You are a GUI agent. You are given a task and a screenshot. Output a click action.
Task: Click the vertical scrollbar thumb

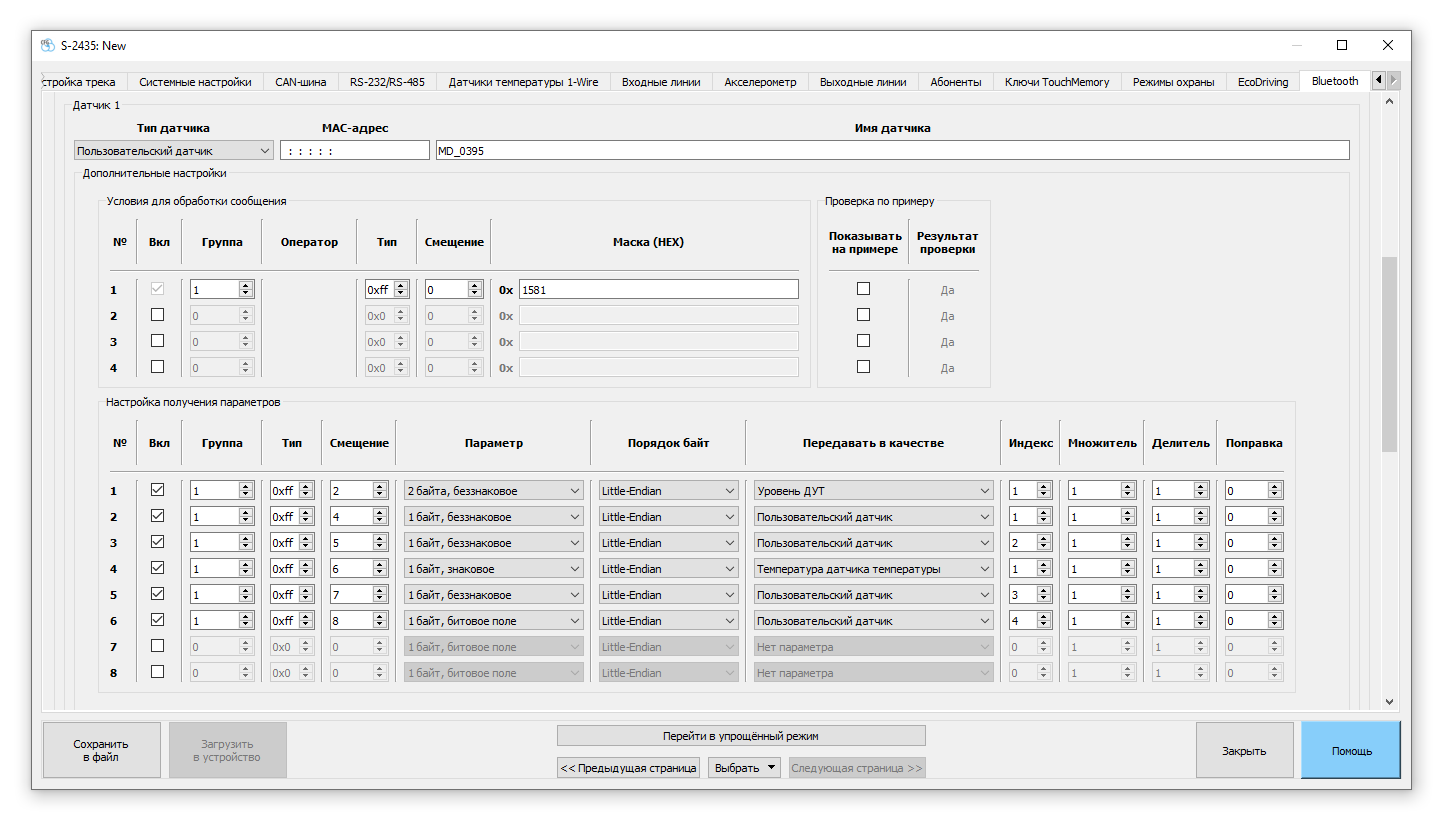tap(1389, 354)
